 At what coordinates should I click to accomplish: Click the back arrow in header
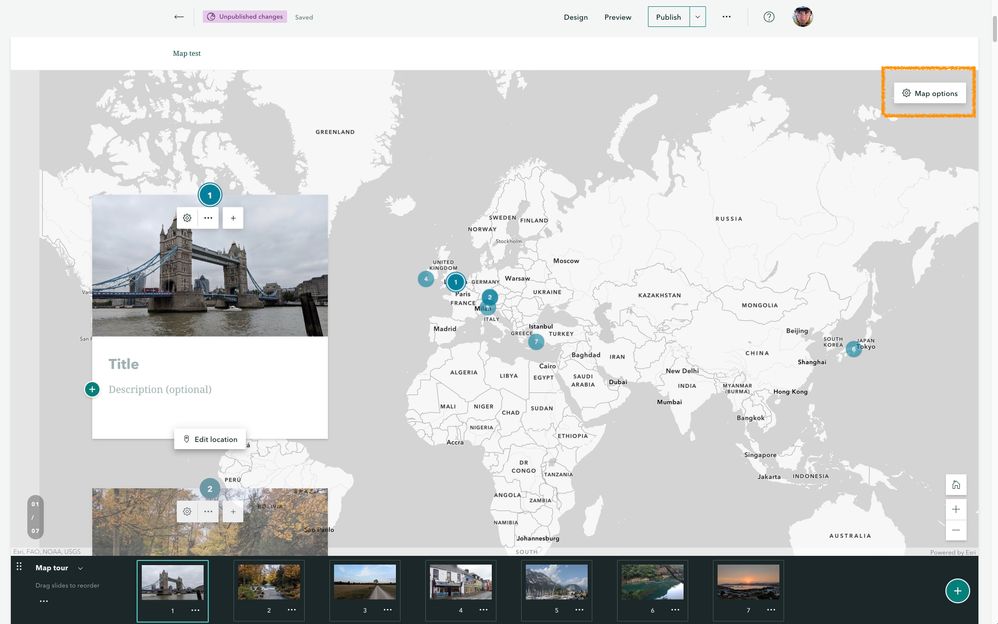tap(179, 17)
